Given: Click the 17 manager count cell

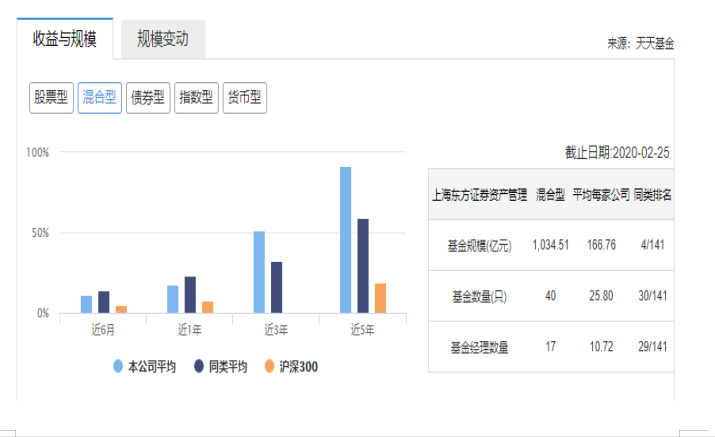Looking at the screenshot, I should point(550,347).
